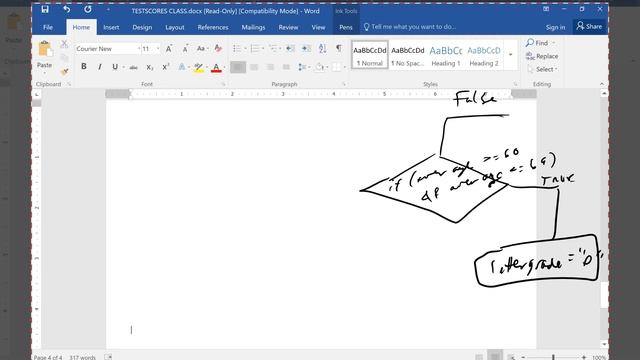Click the page count in status bar
640x360 pixels.
(48, 357)
